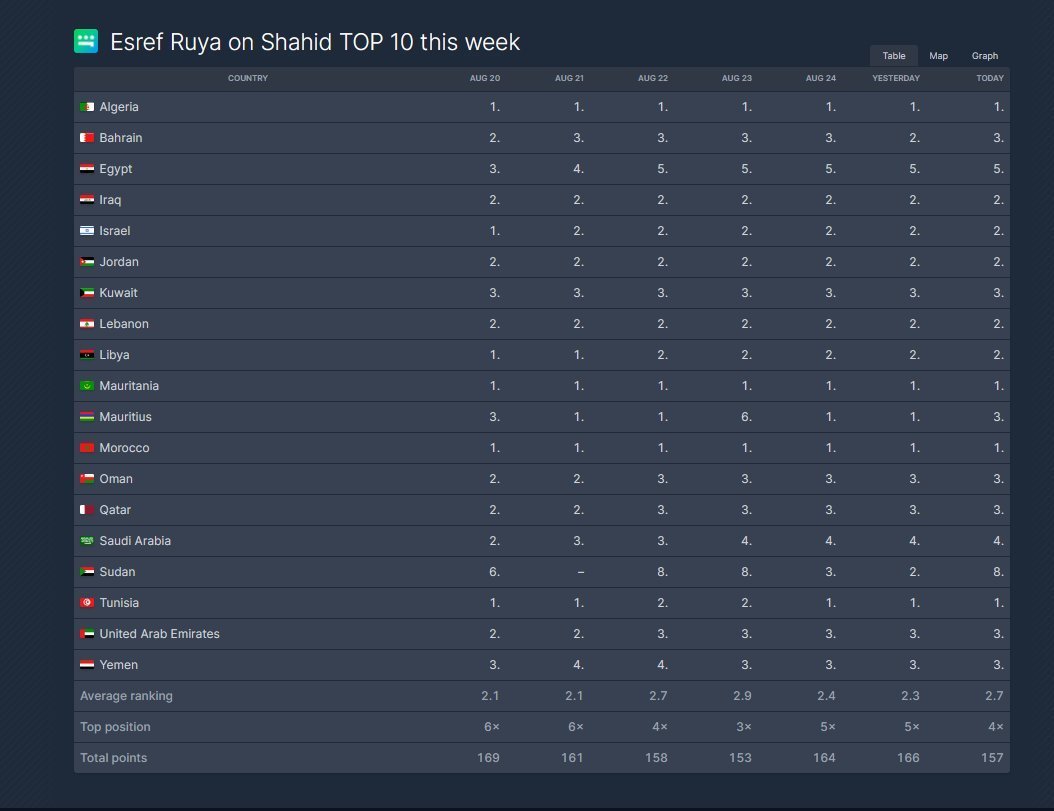Click the Yemen country link
The height and width of the screenshot is (811, 1054).
tap(118, 665)
